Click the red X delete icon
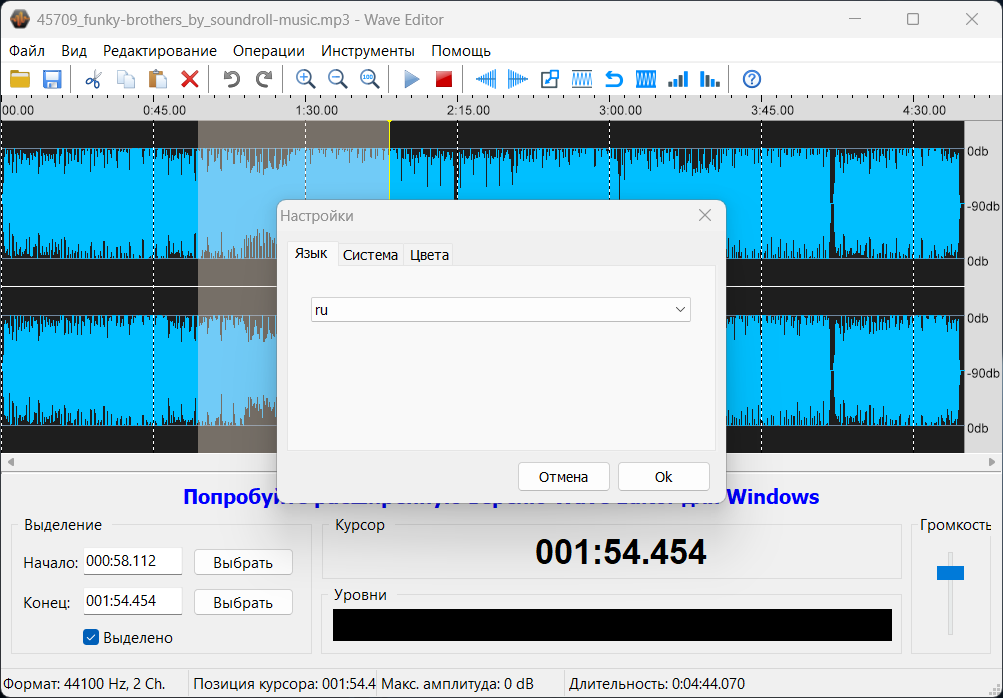Viewport: 1003px width, 698px height. (189, 79)
